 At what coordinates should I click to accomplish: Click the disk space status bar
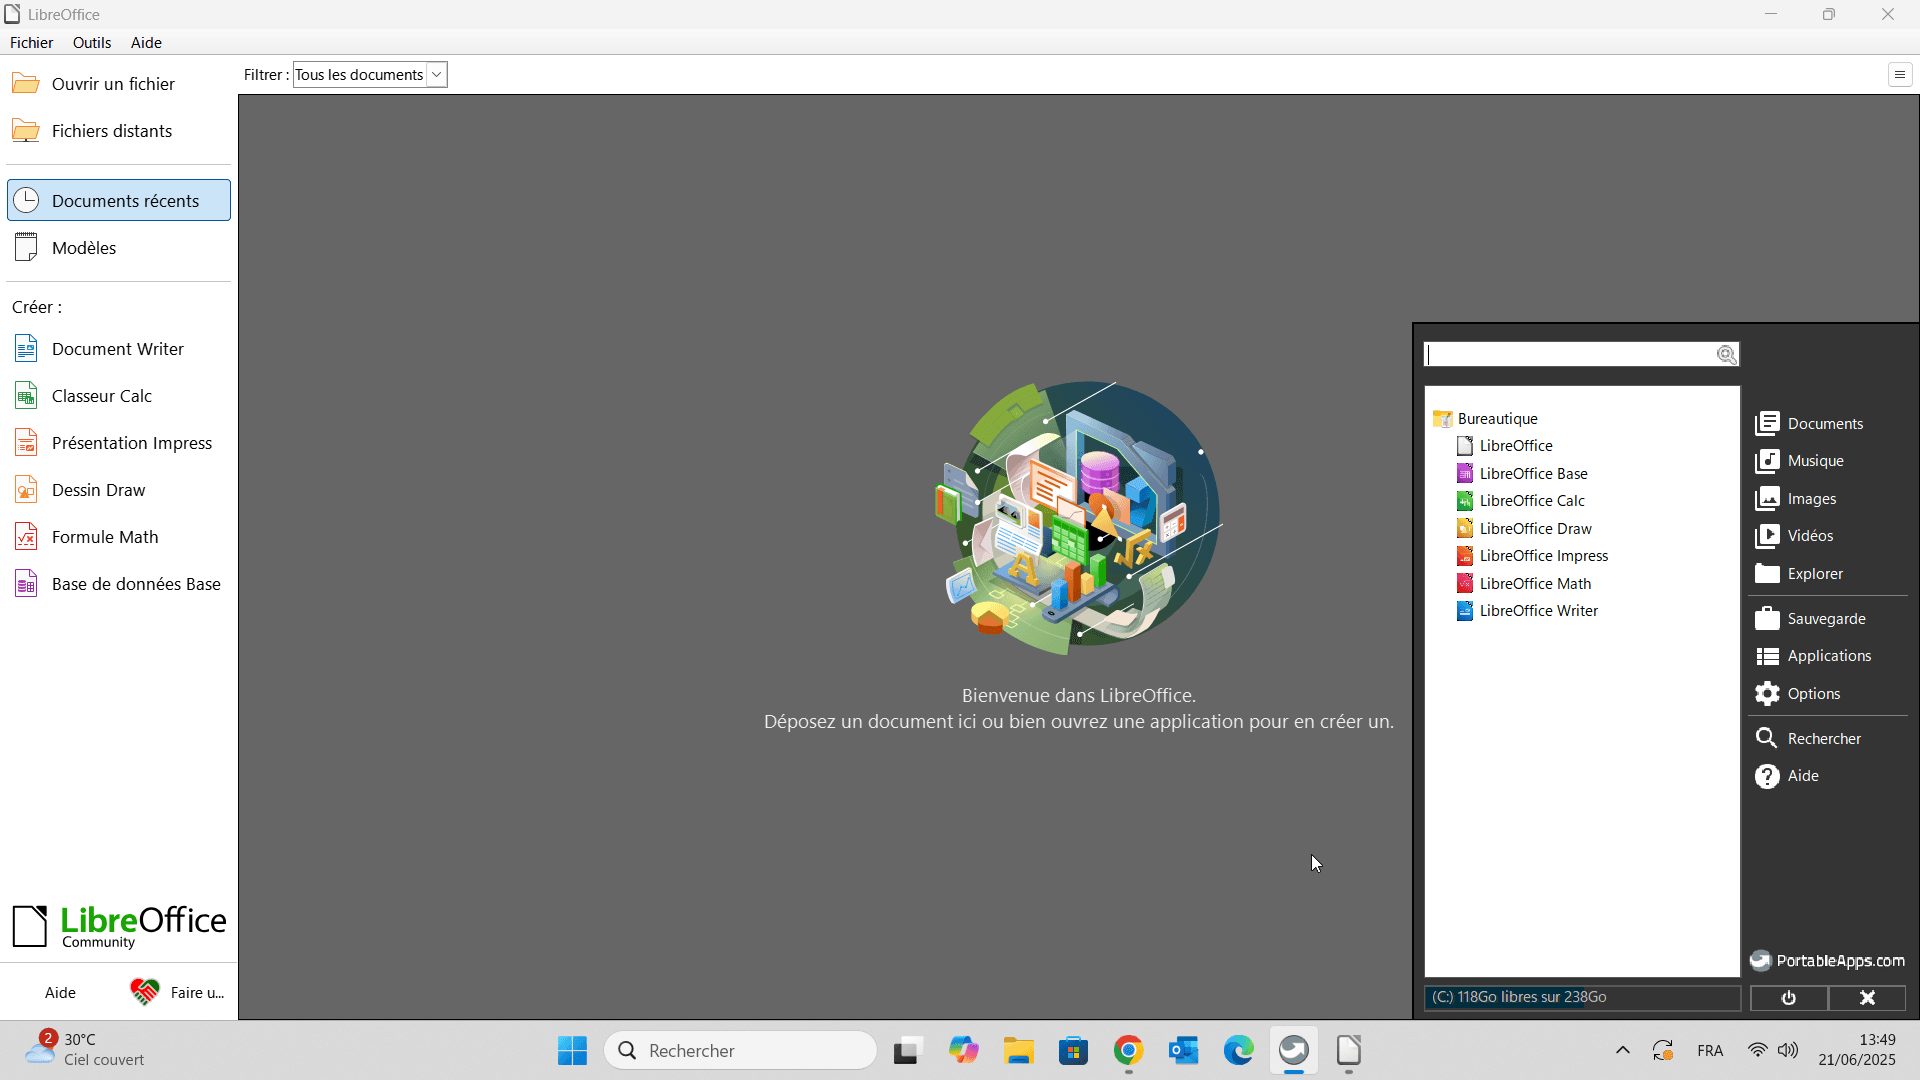(x=1582, y=997)
